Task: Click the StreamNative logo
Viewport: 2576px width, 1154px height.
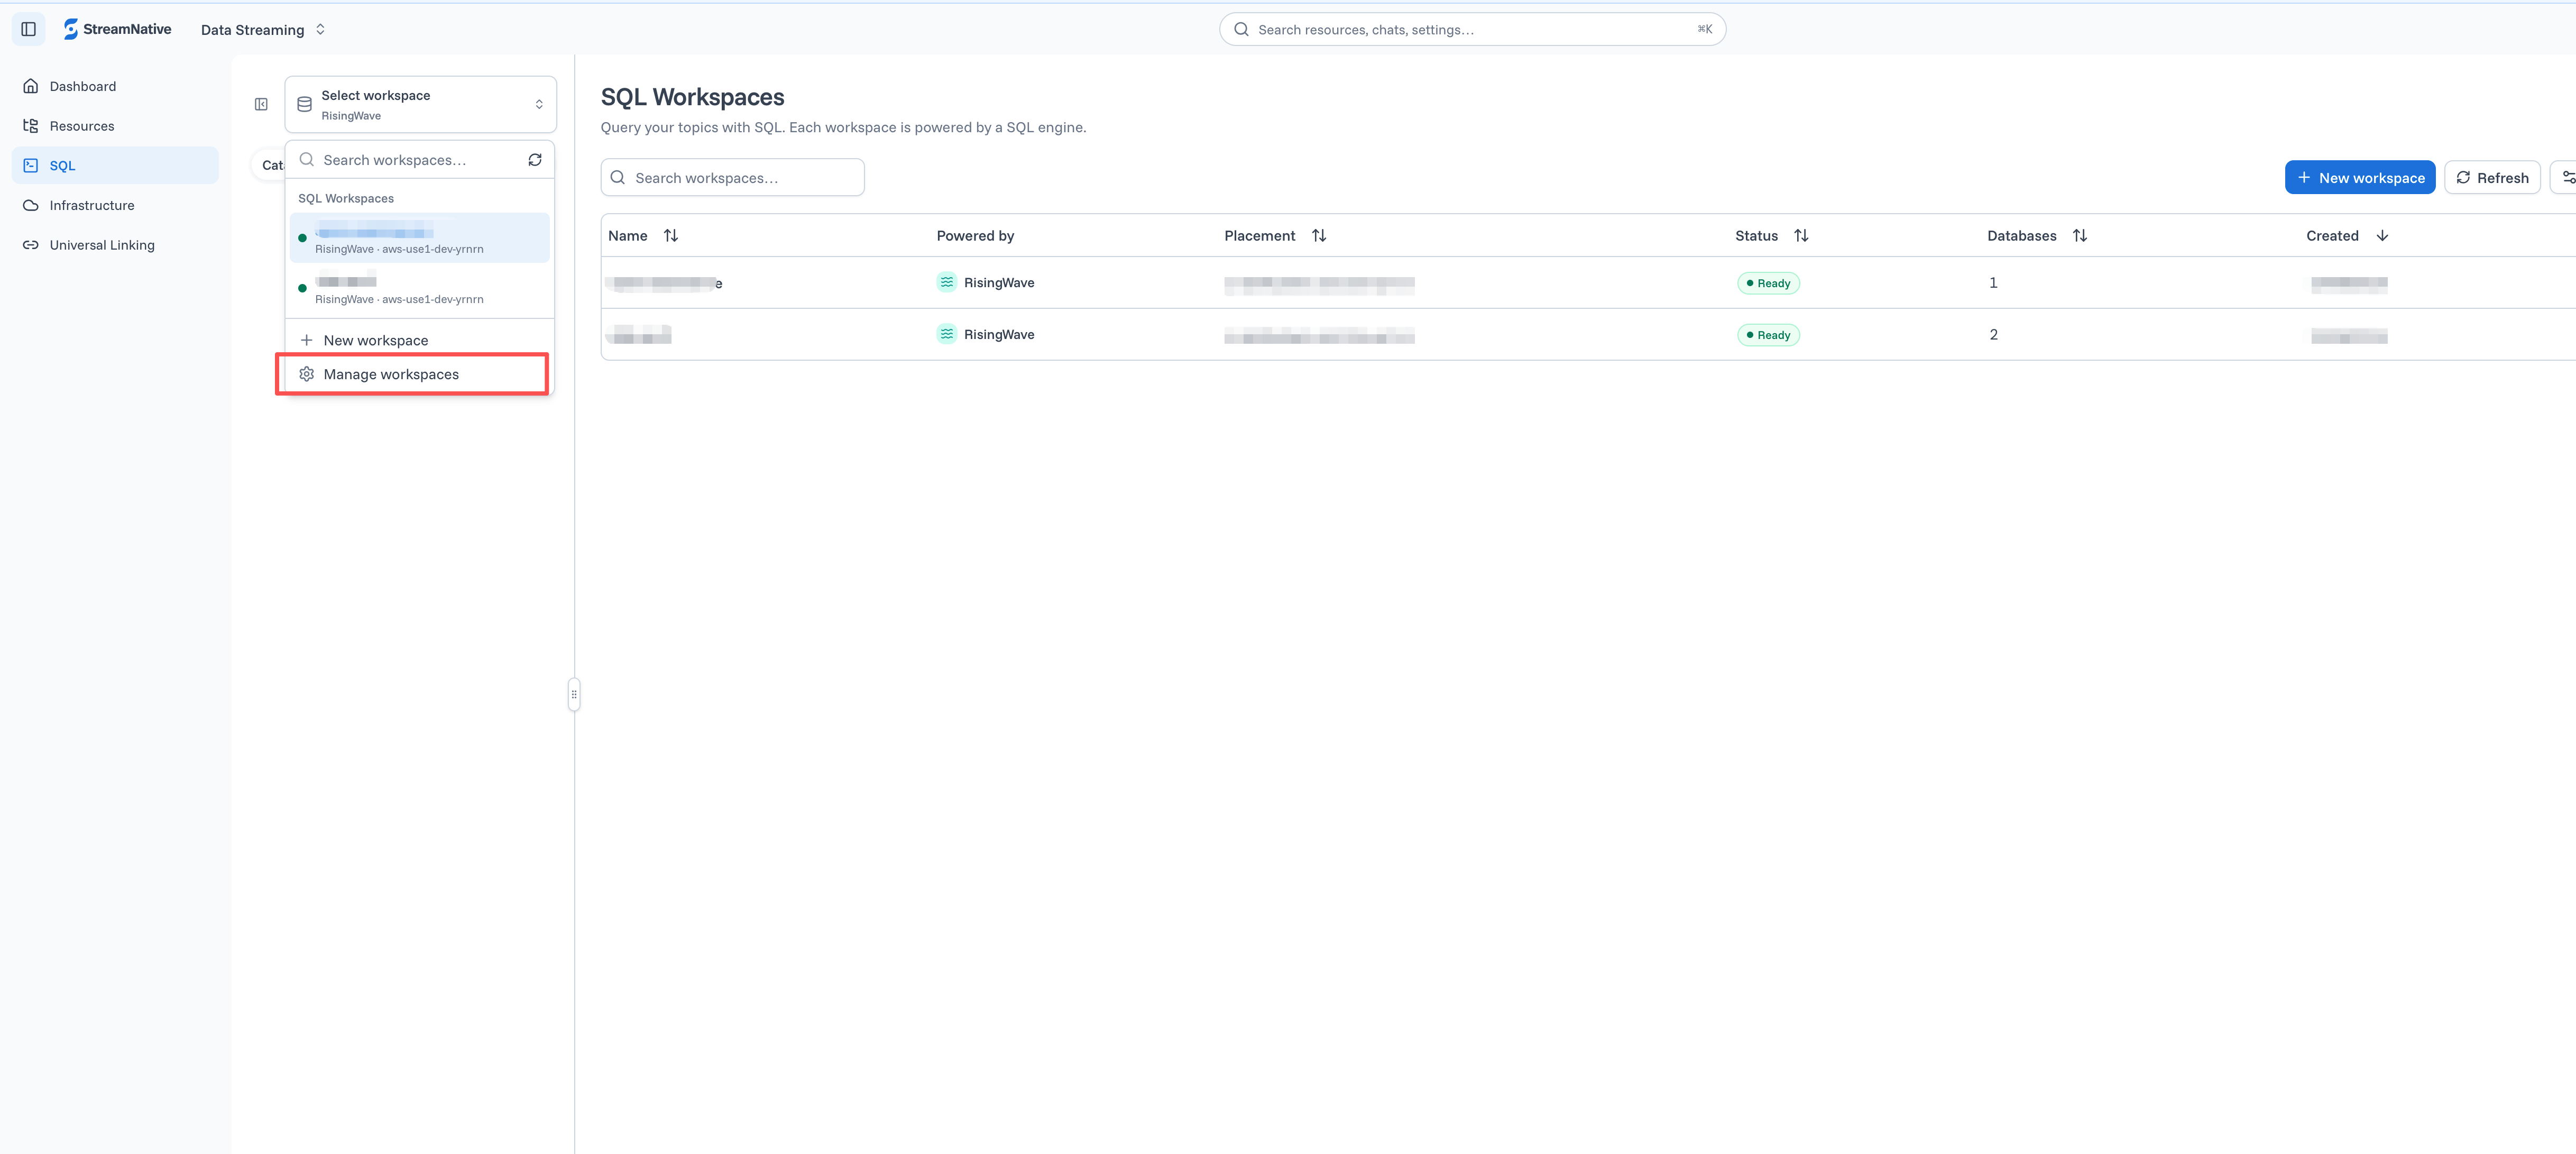Action: coord(117,29)
